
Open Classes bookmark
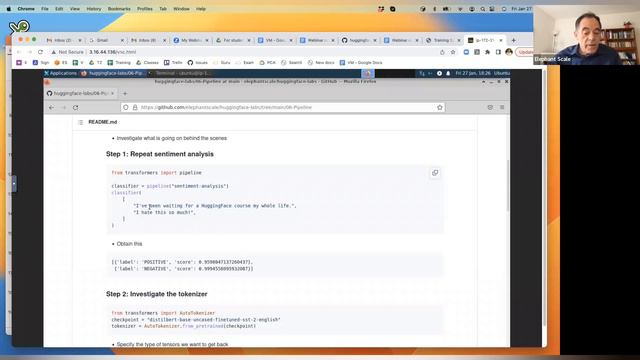click(147, 62)
